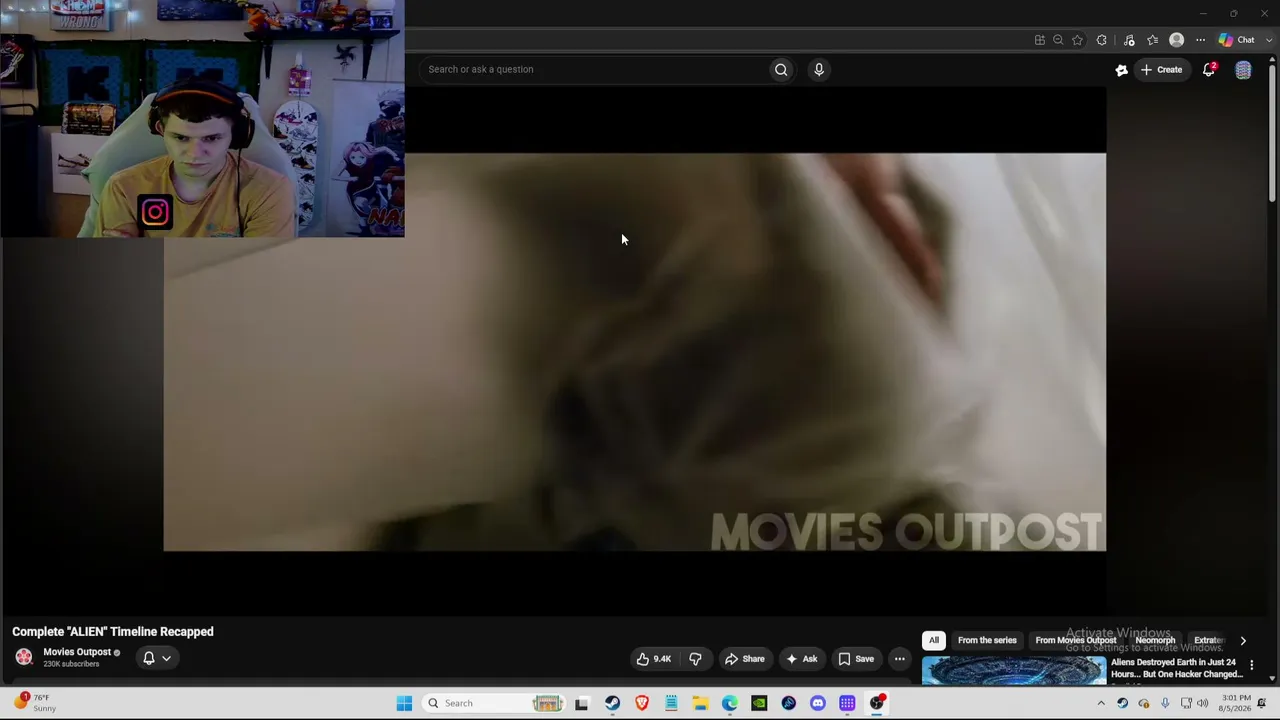The height and width of the screenshot is (720, 1280).
Task: Open the Movies Outpost channel avatar
Action: [24, 657]
